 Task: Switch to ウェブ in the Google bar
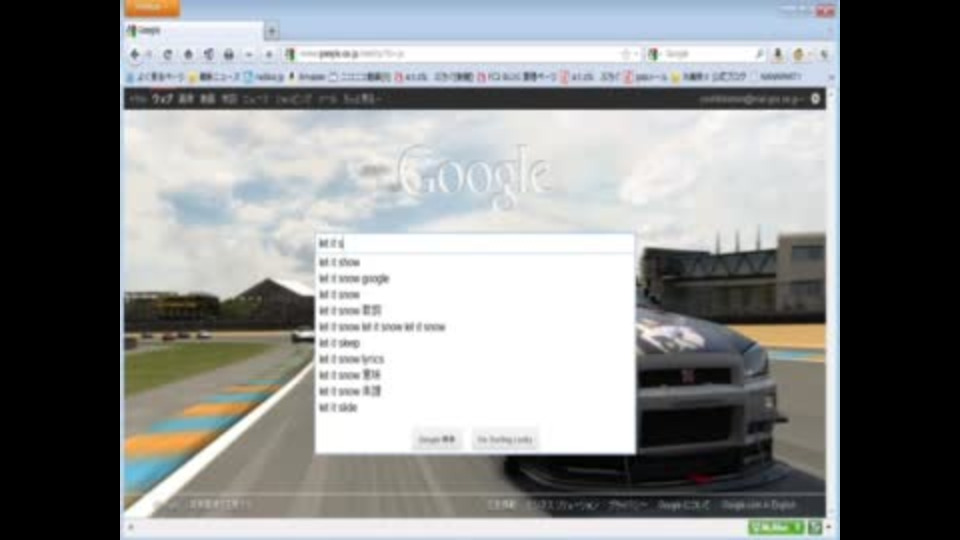point(162,99)
